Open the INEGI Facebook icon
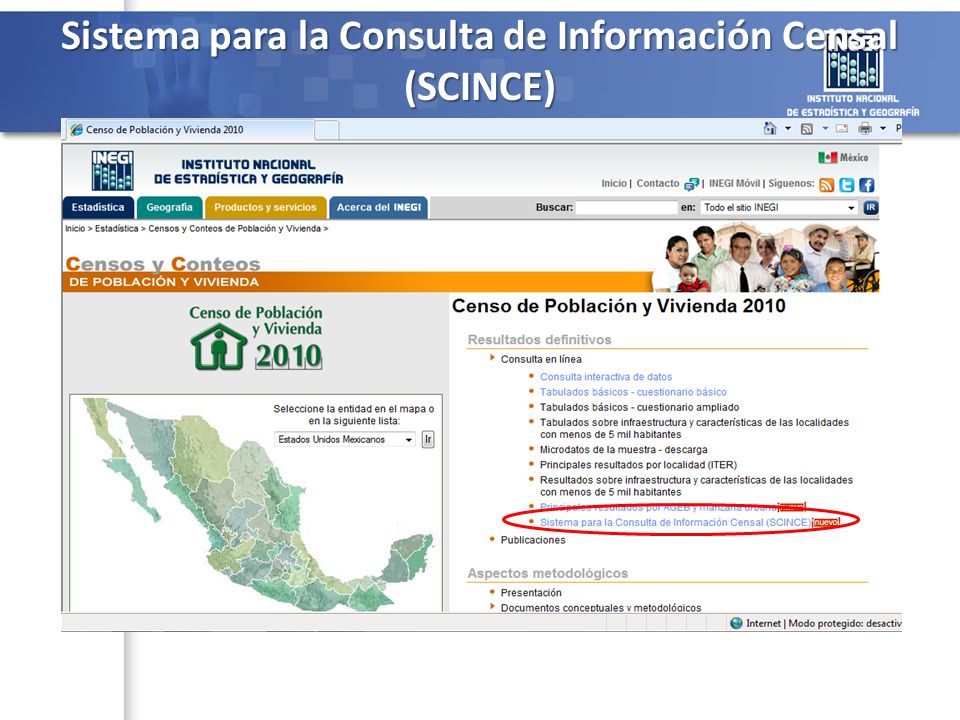The image size is (960, 720). pyautogui.click(x=866, y=185)
